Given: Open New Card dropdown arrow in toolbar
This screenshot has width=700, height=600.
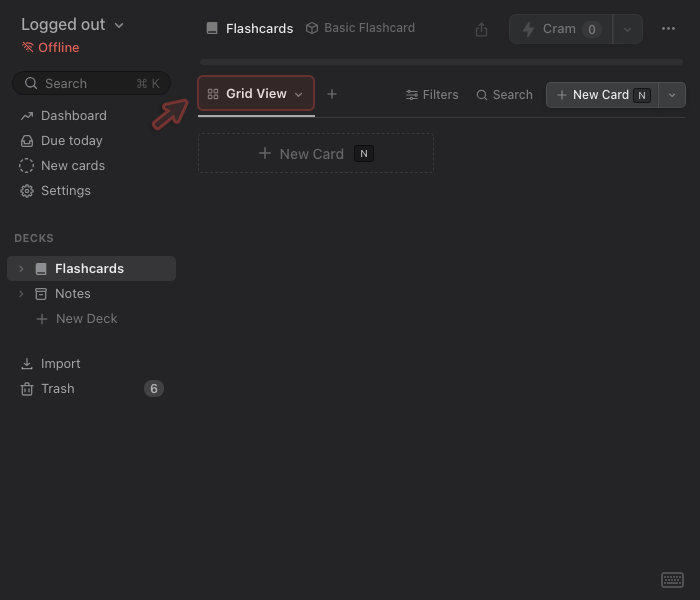Looking at the screenshot, I should [672, 95].
